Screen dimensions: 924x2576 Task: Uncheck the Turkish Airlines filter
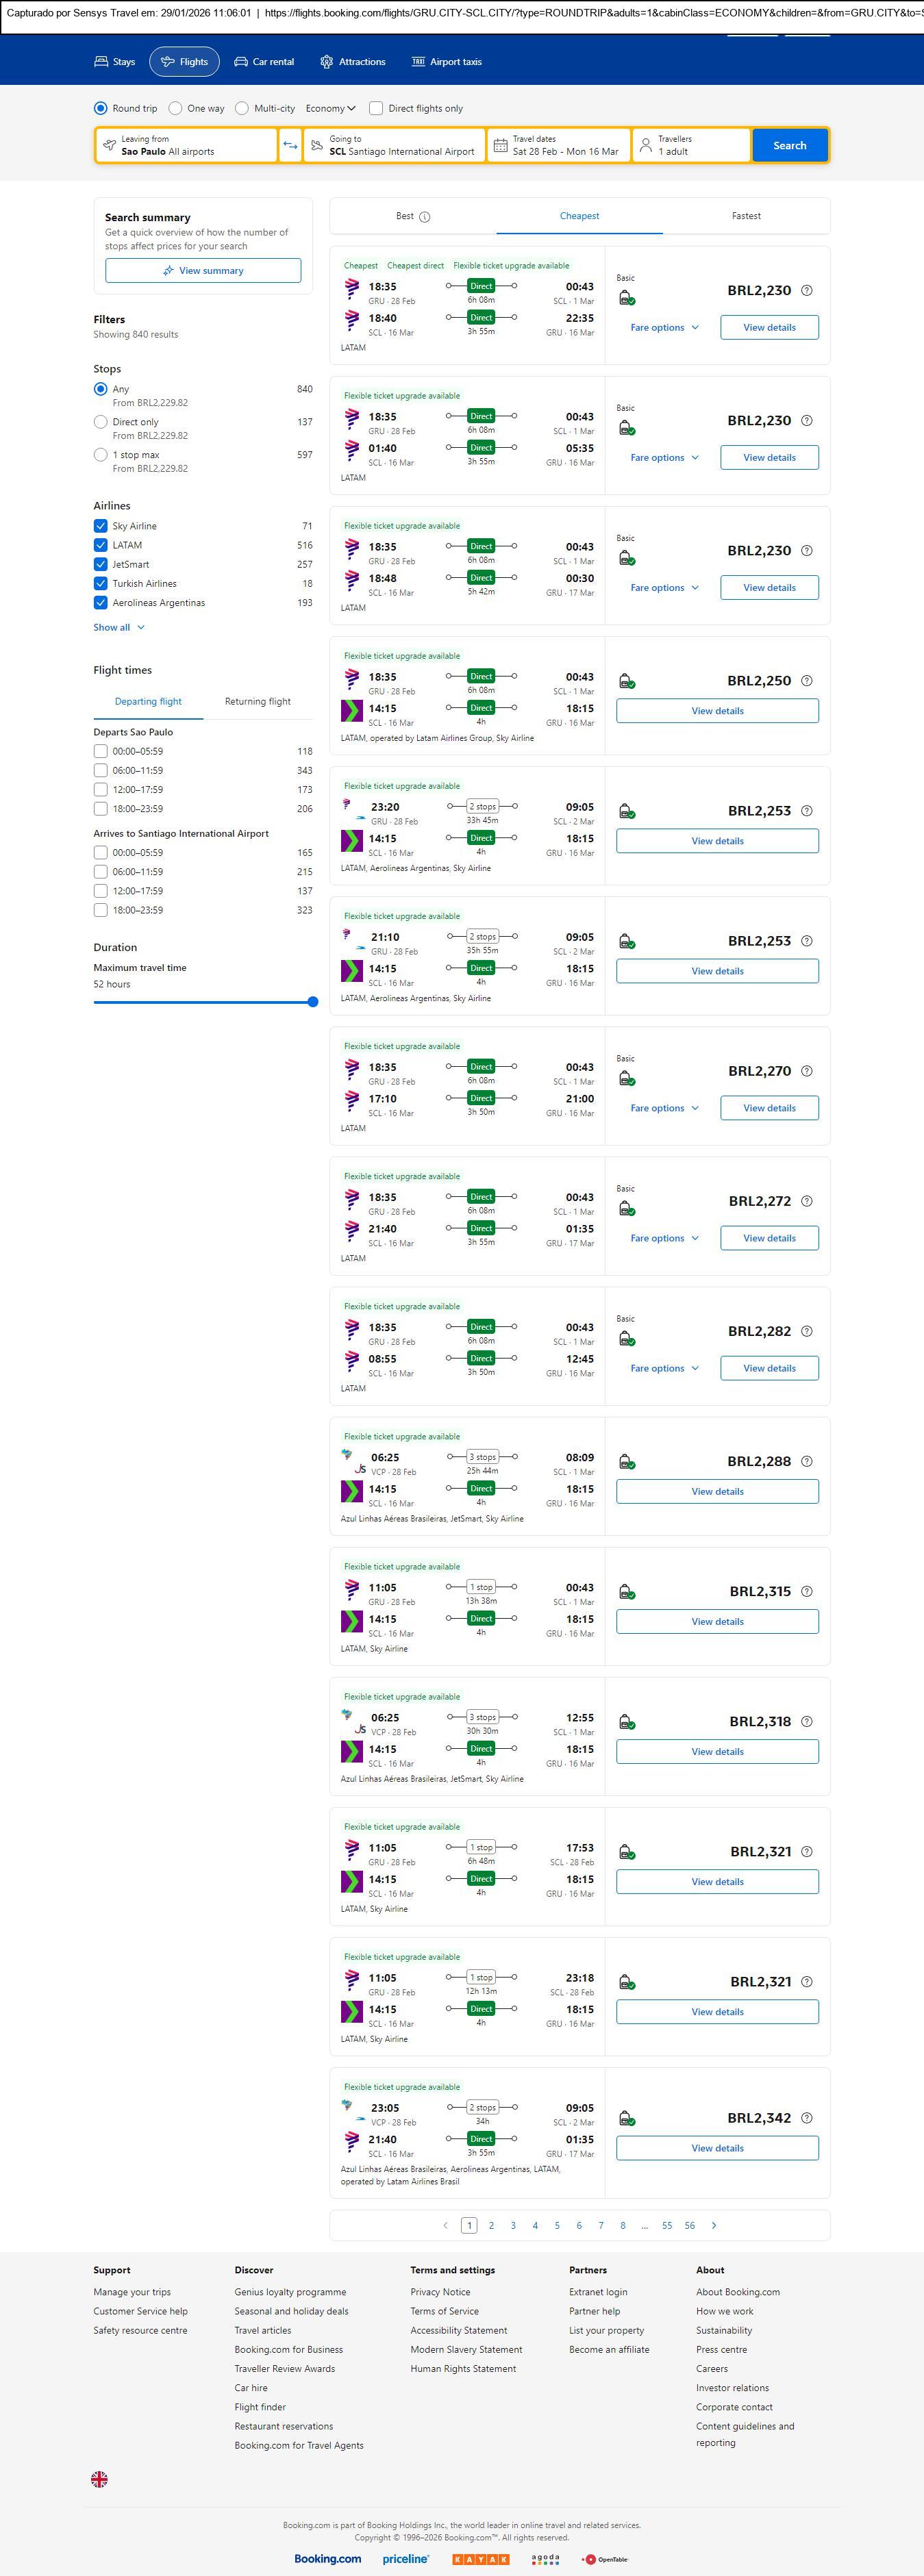coord(100,584)
